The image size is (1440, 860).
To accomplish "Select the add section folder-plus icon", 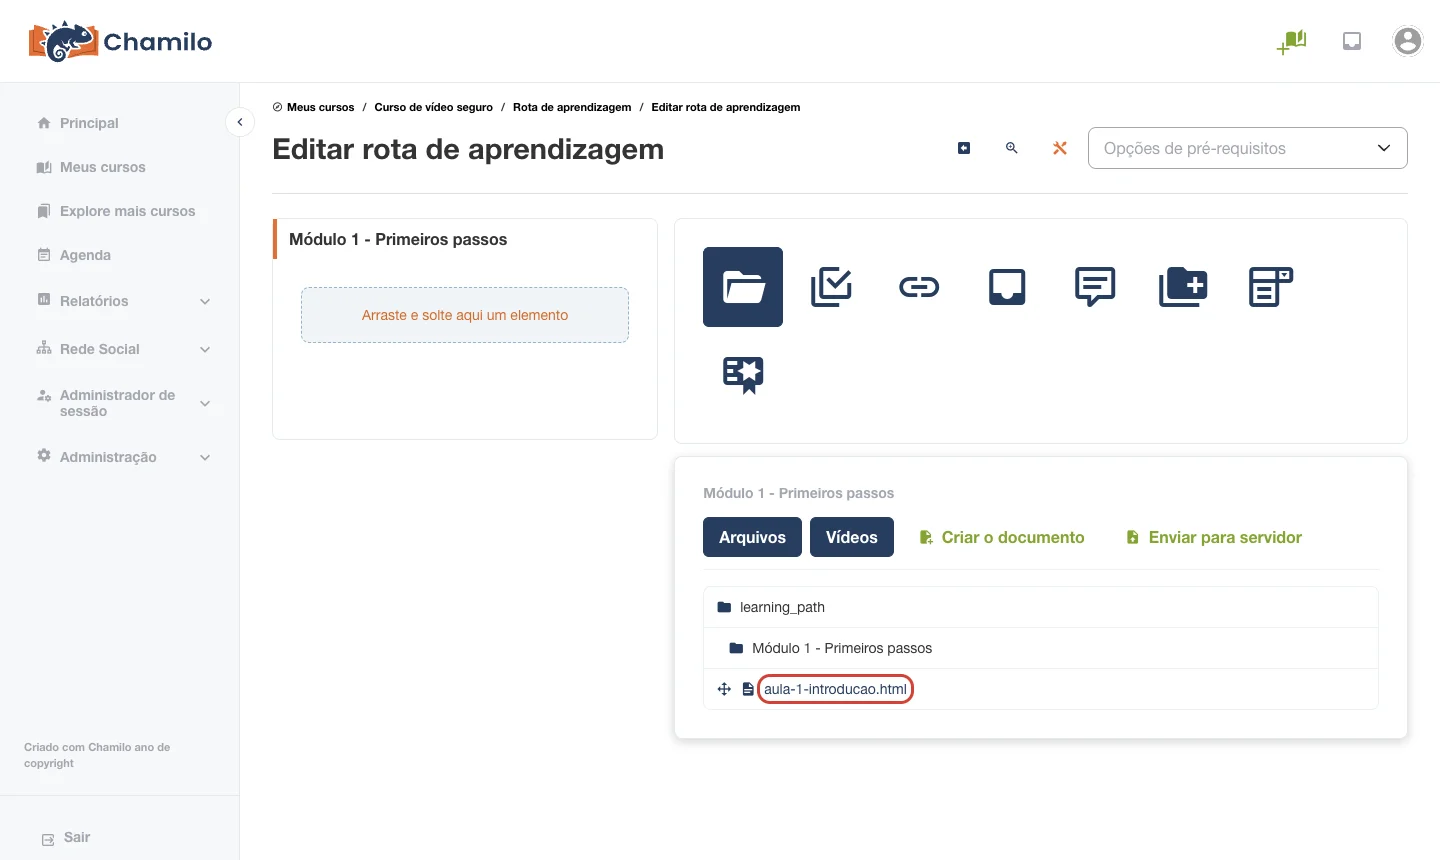I will [x=1183, y=287].
